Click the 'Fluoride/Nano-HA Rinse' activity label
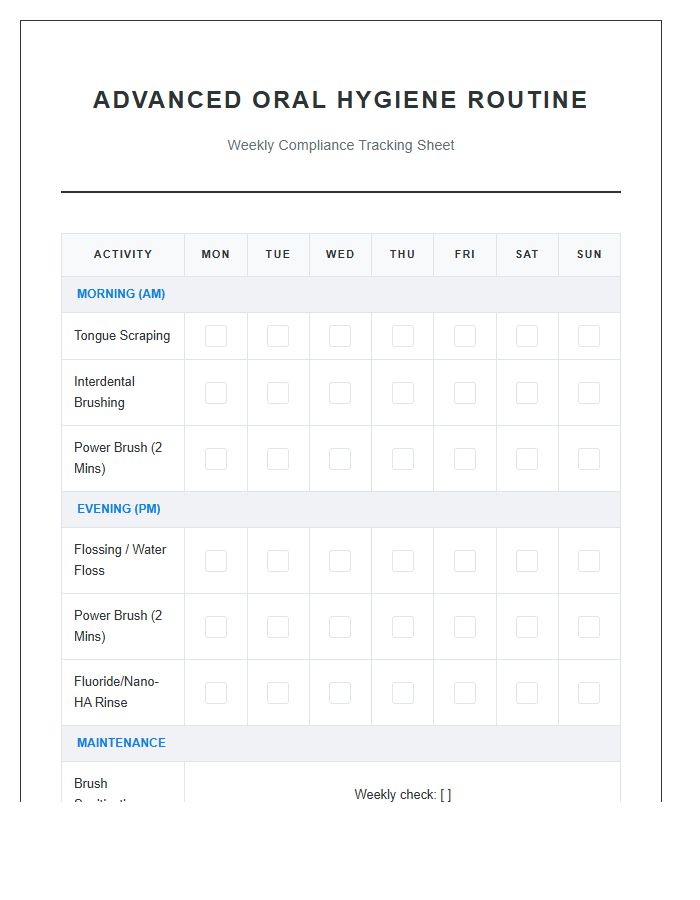Viewport: 700px width, 900px height. click(x=116, y=692)
